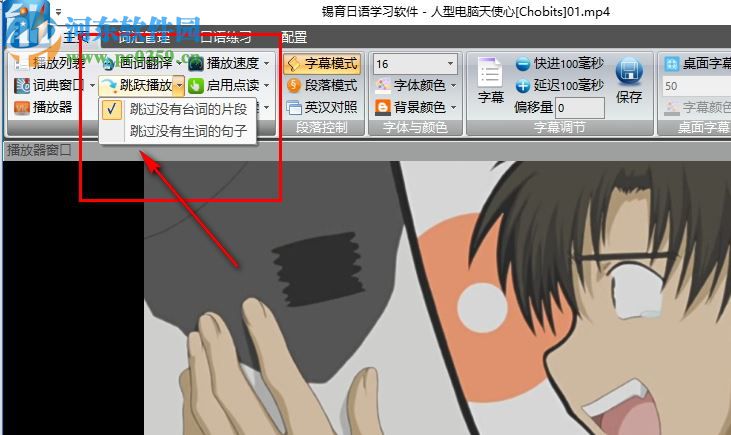Open the 播放列表 playlist panel
This screenshot has height=435, width=731.
49,63
